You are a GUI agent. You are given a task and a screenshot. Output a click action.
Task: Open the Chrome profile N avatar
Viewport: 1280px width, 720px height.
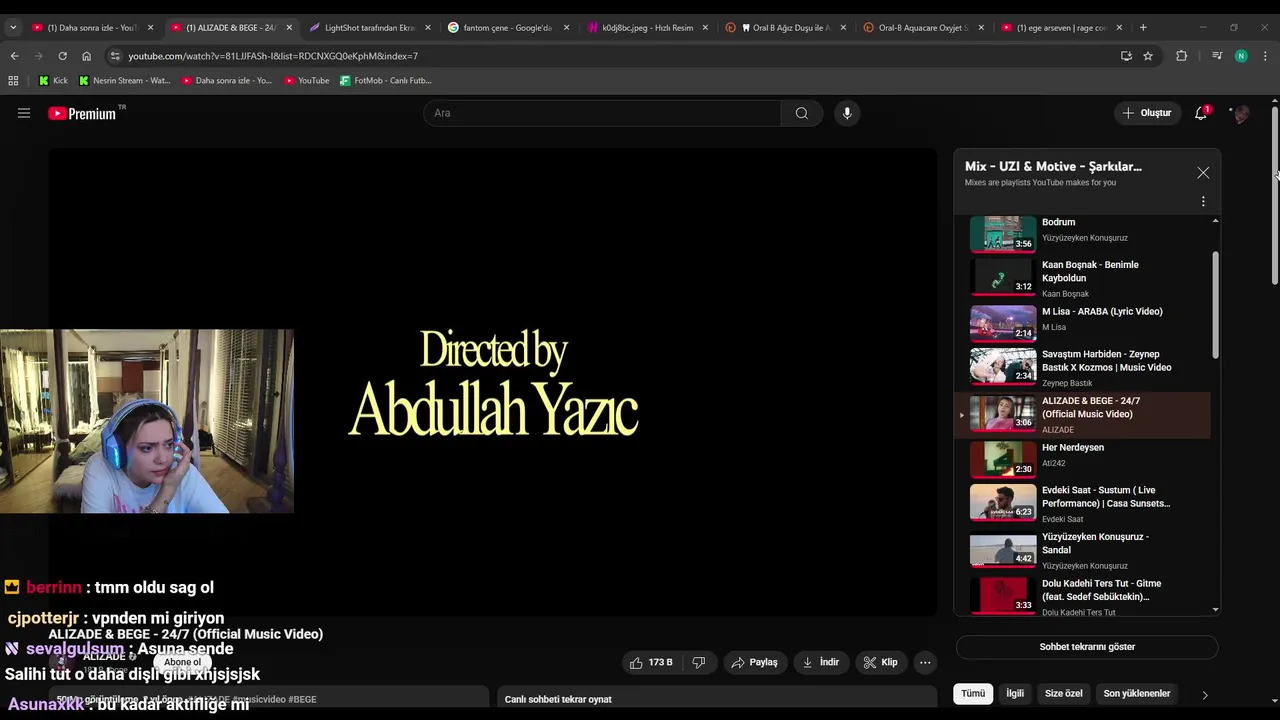[1241, 56]
